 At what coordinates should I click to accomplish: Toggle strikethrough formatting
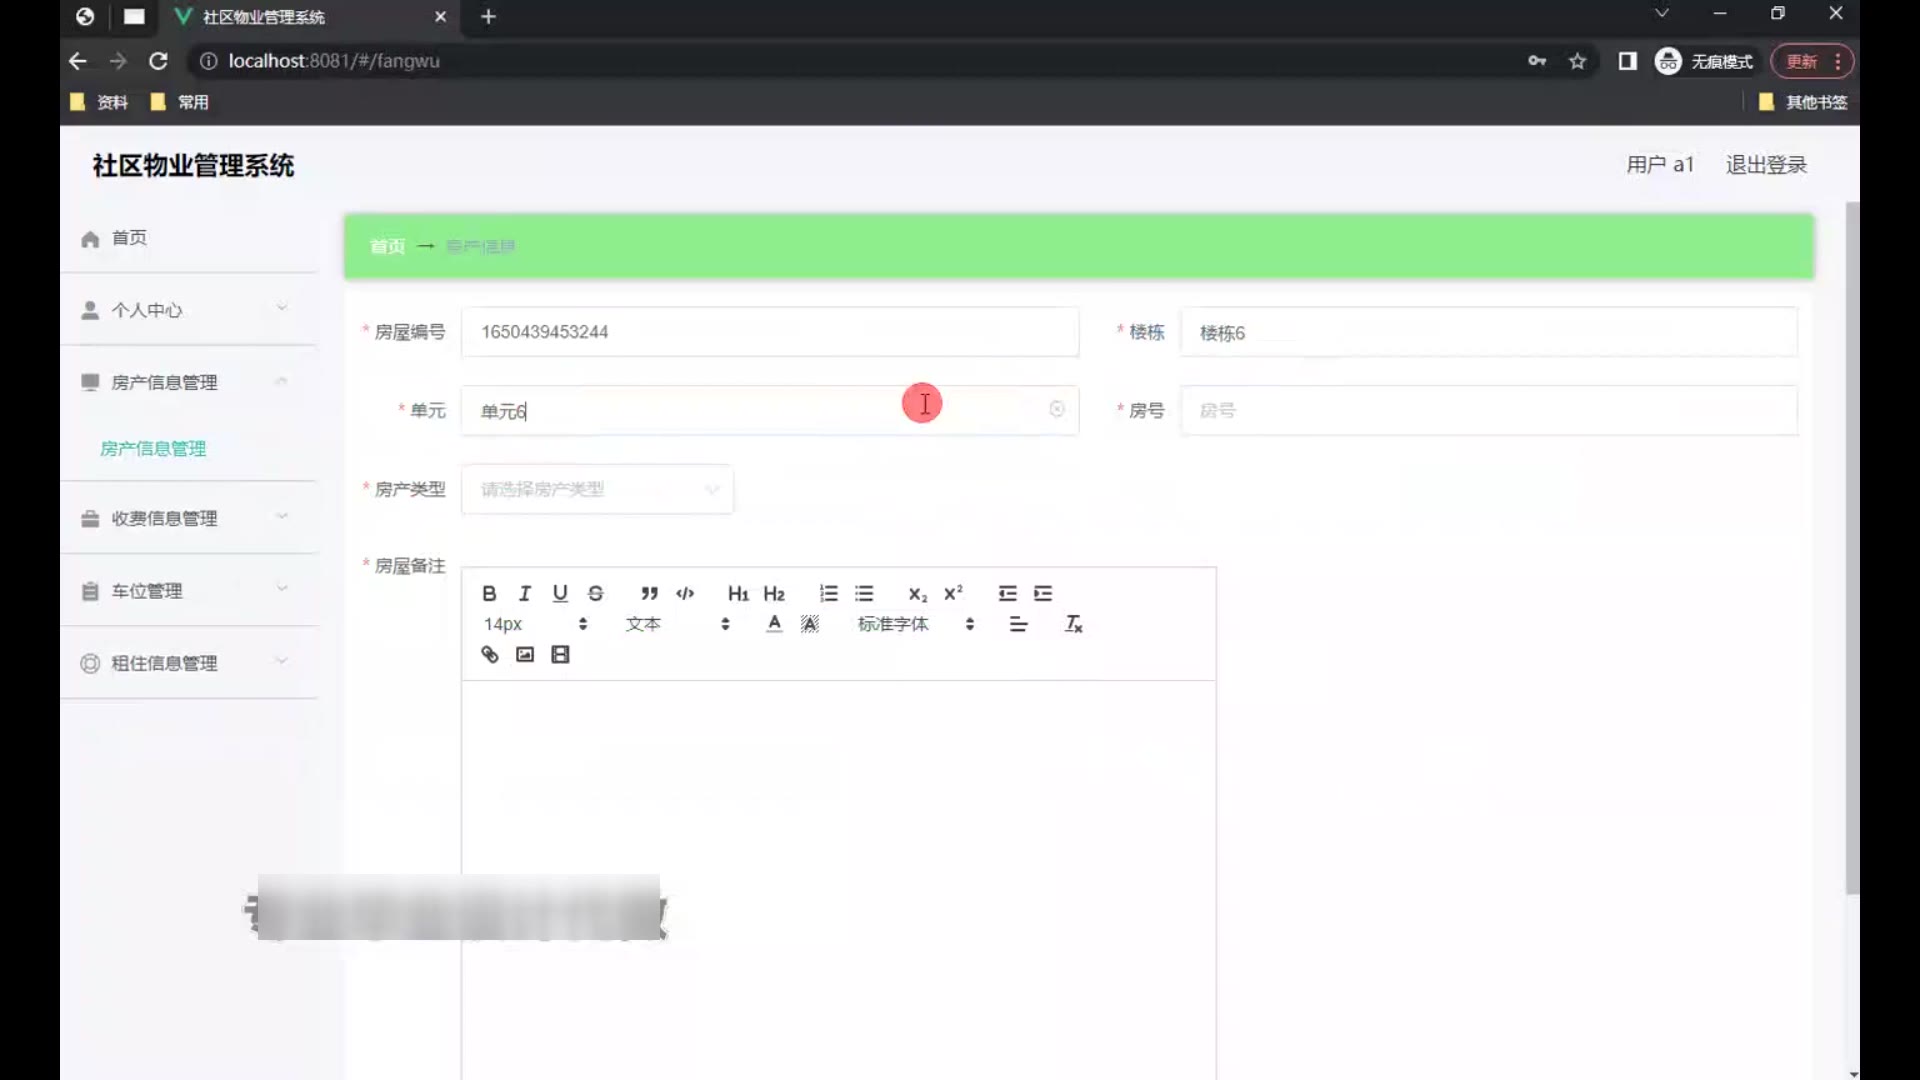click(x=596, y=593)
